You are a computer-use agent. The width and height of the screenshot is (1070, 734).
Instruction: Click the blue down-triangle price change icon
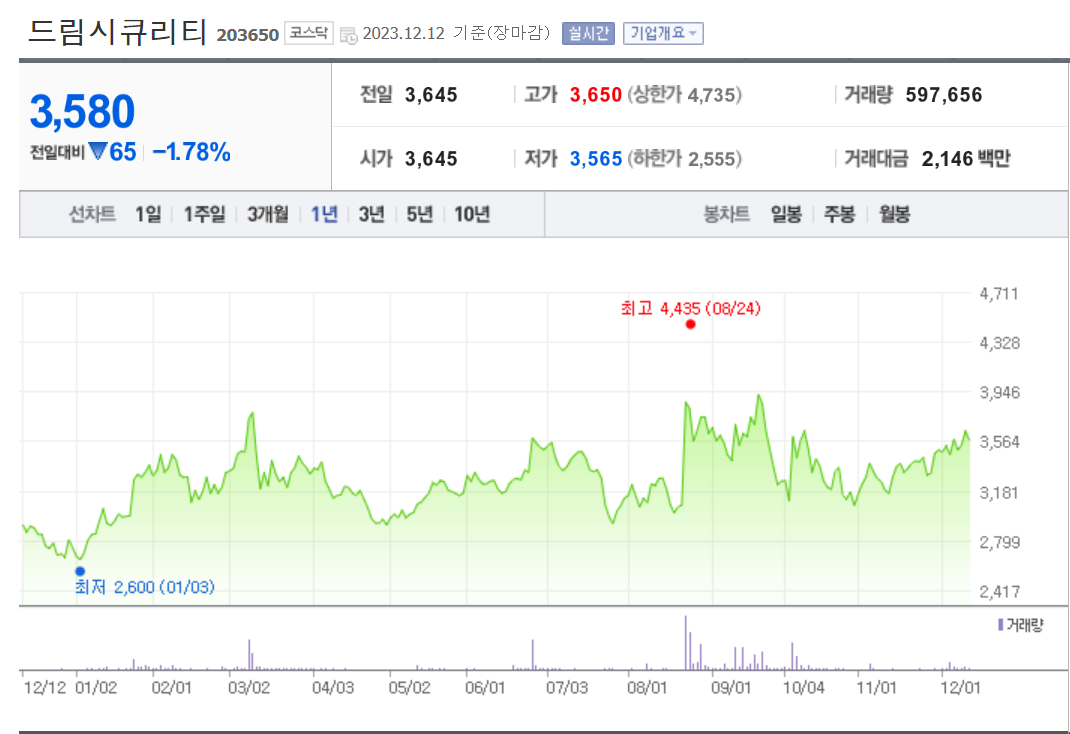pos(98,151)
